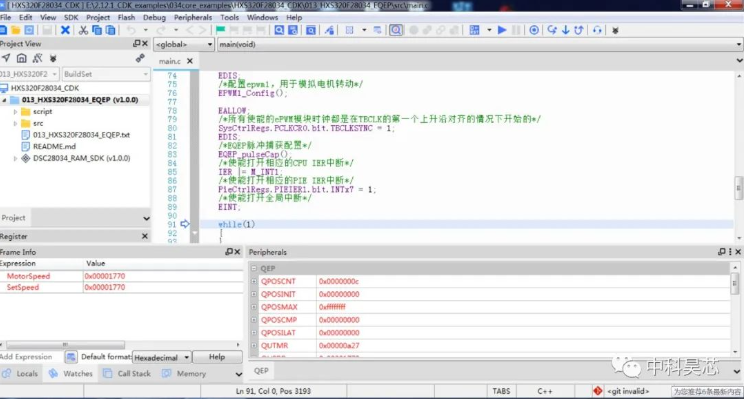
Task: Click the Help button in Frame Info
Action: (x=217, y=357)
